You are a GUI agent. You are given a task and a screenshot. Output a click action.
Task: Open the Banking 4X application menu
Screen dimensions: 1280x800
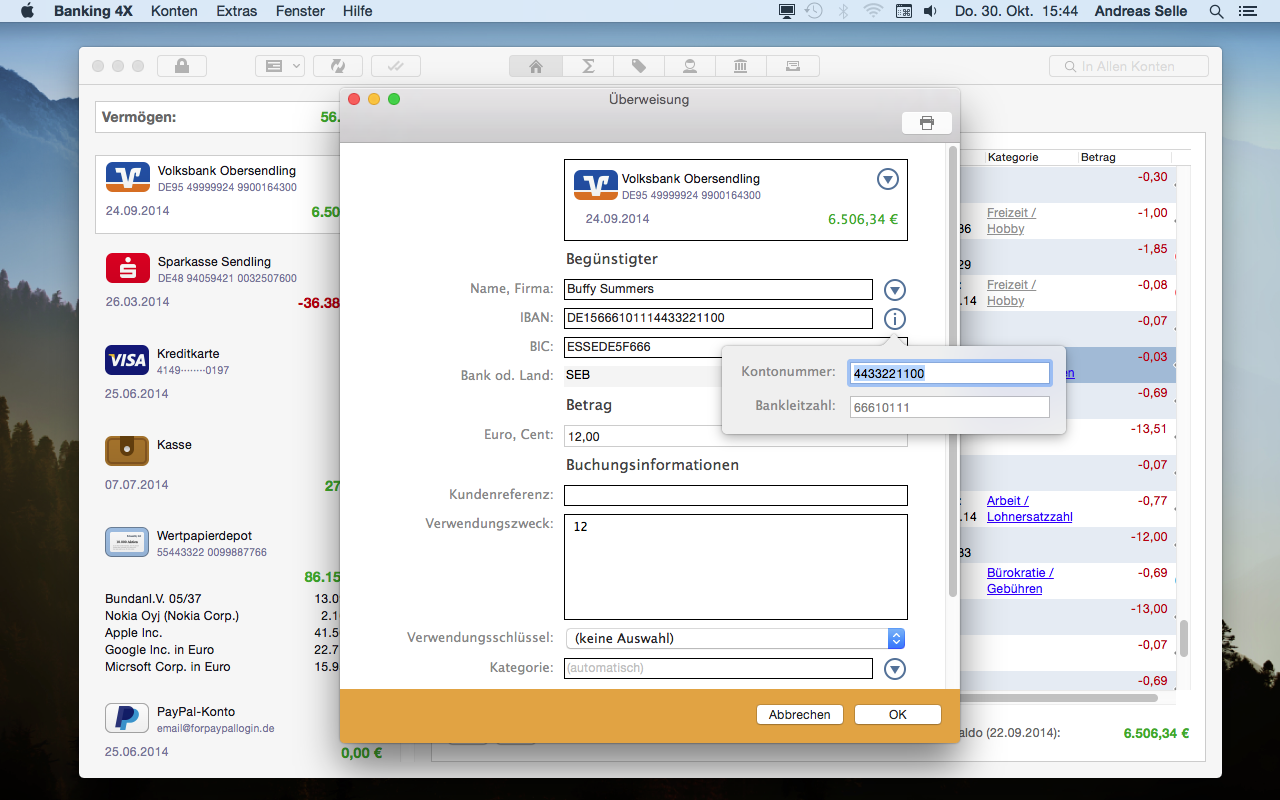93,11
